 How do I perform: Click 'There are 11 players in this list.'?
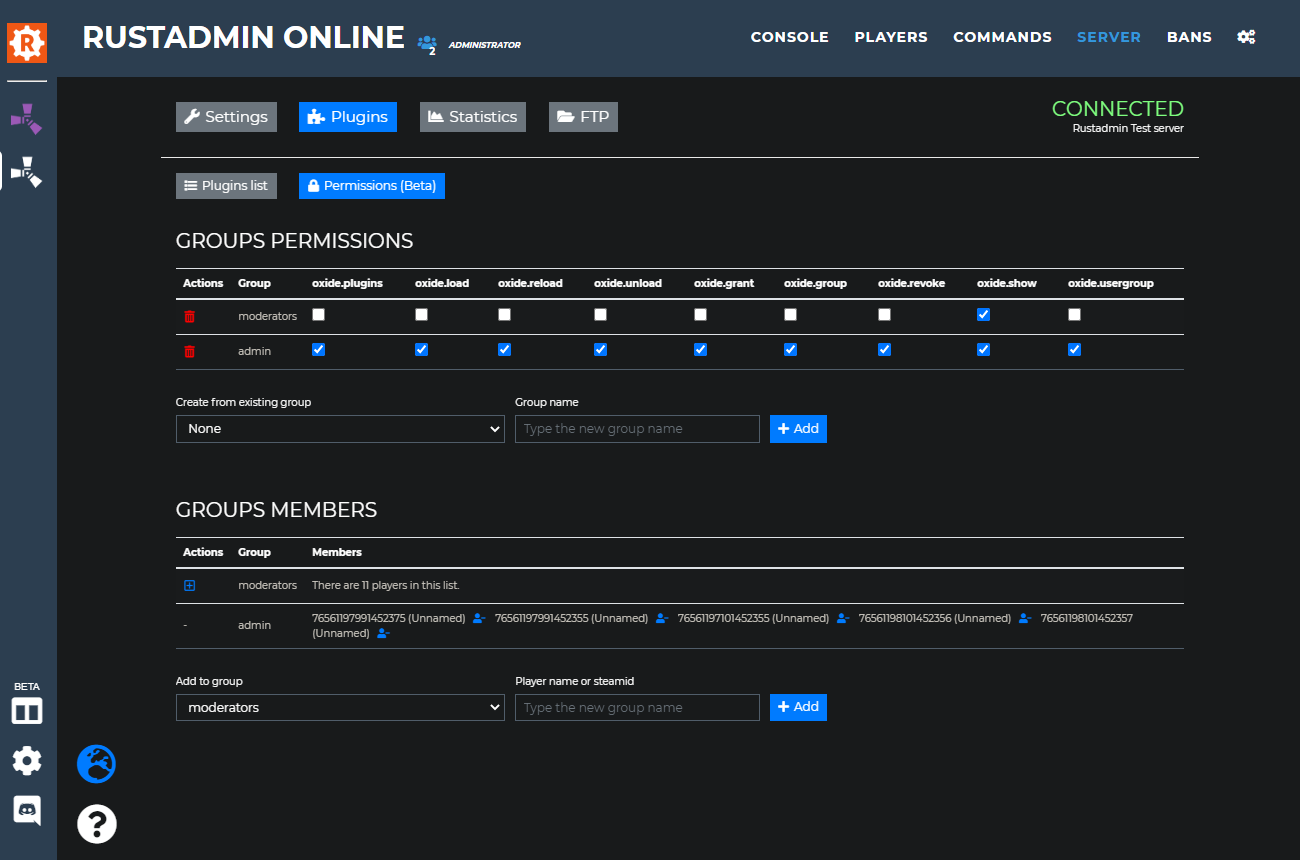(386, 585)
